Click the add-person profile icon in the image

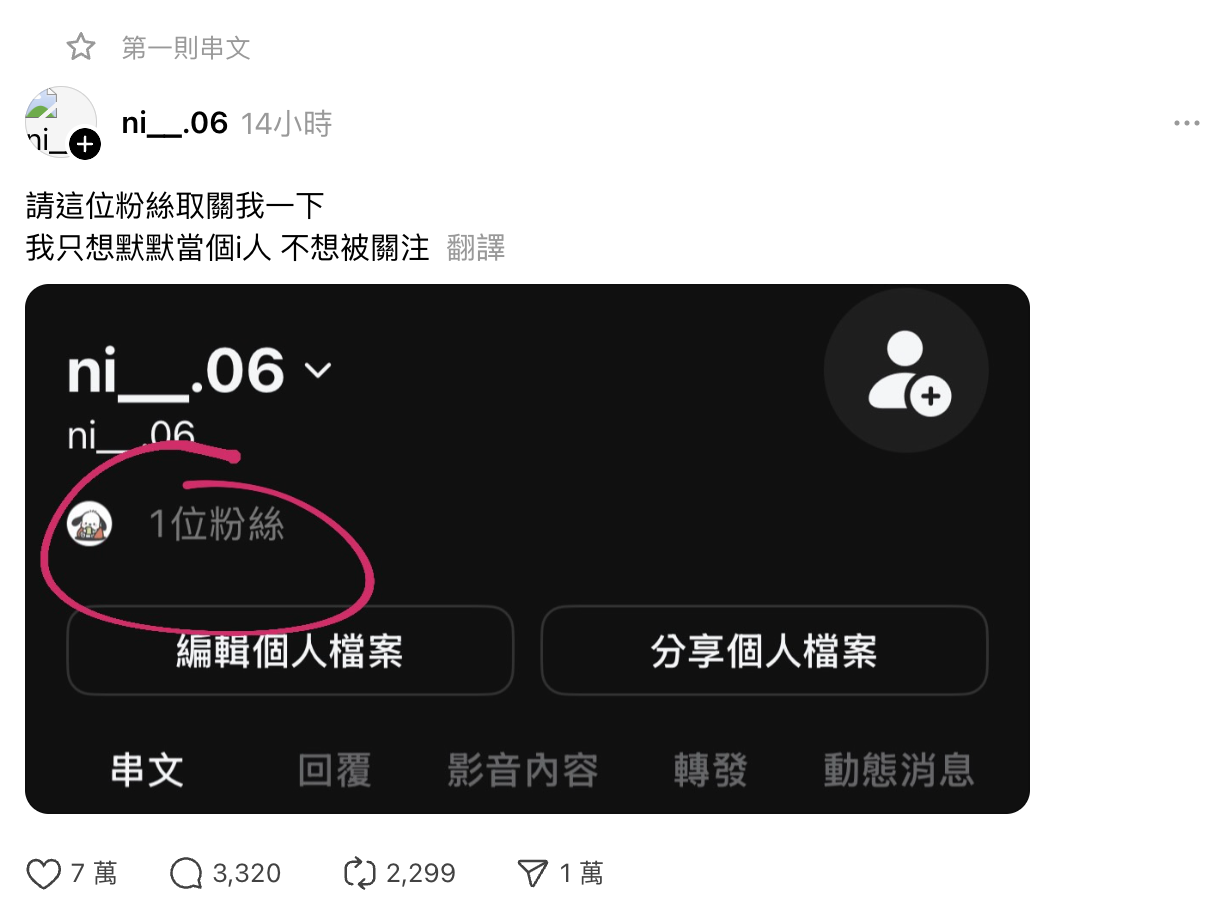pos(906,370)
